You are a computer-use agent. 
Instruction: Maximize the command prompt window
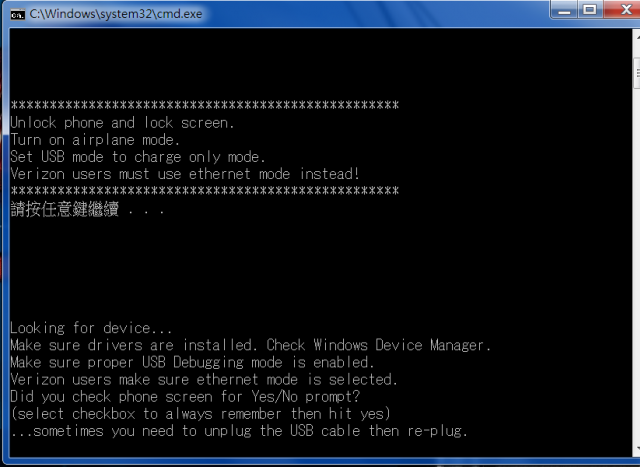(x=590, y=10)
